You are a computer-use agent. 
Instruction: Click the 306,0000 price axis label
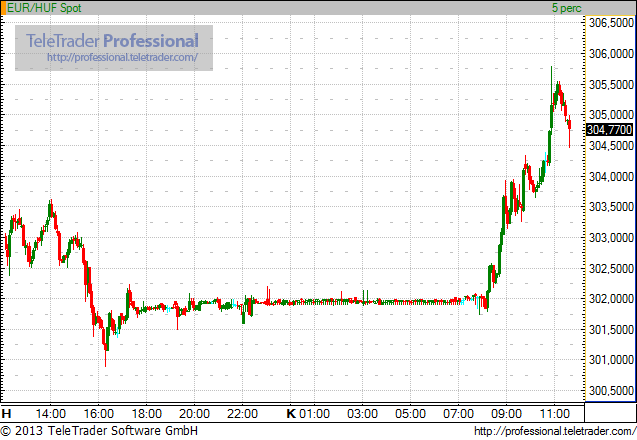[611, 54]
